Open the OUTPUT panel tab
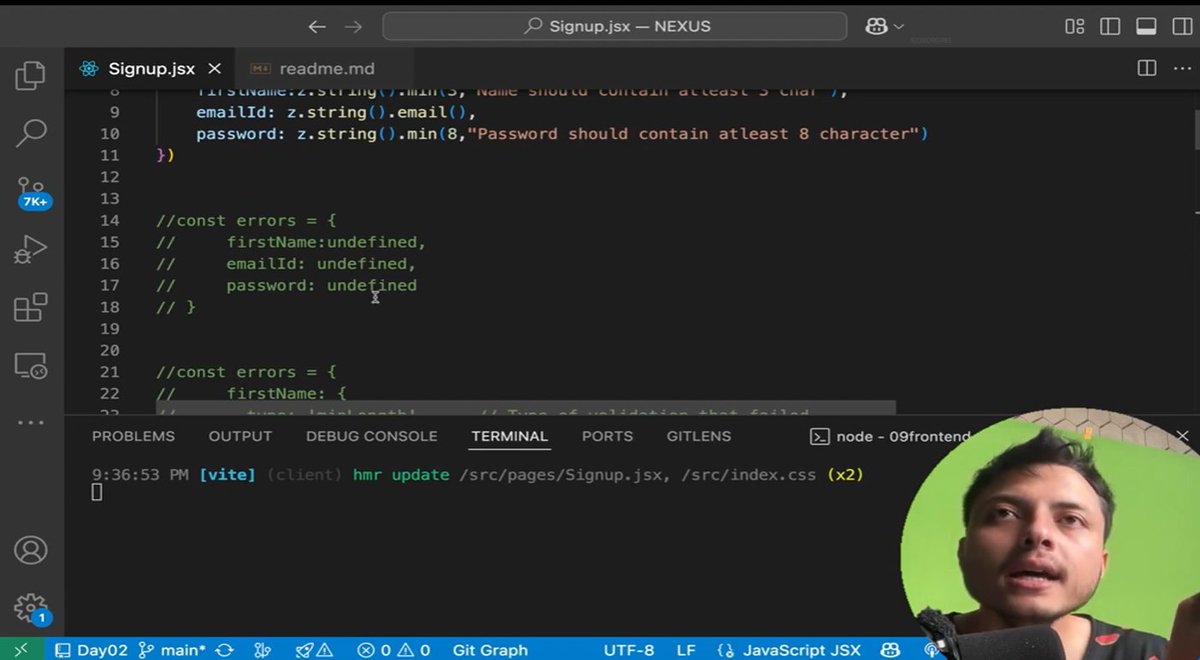Screen dimensions: 1200x660 (x=240, y=436)
